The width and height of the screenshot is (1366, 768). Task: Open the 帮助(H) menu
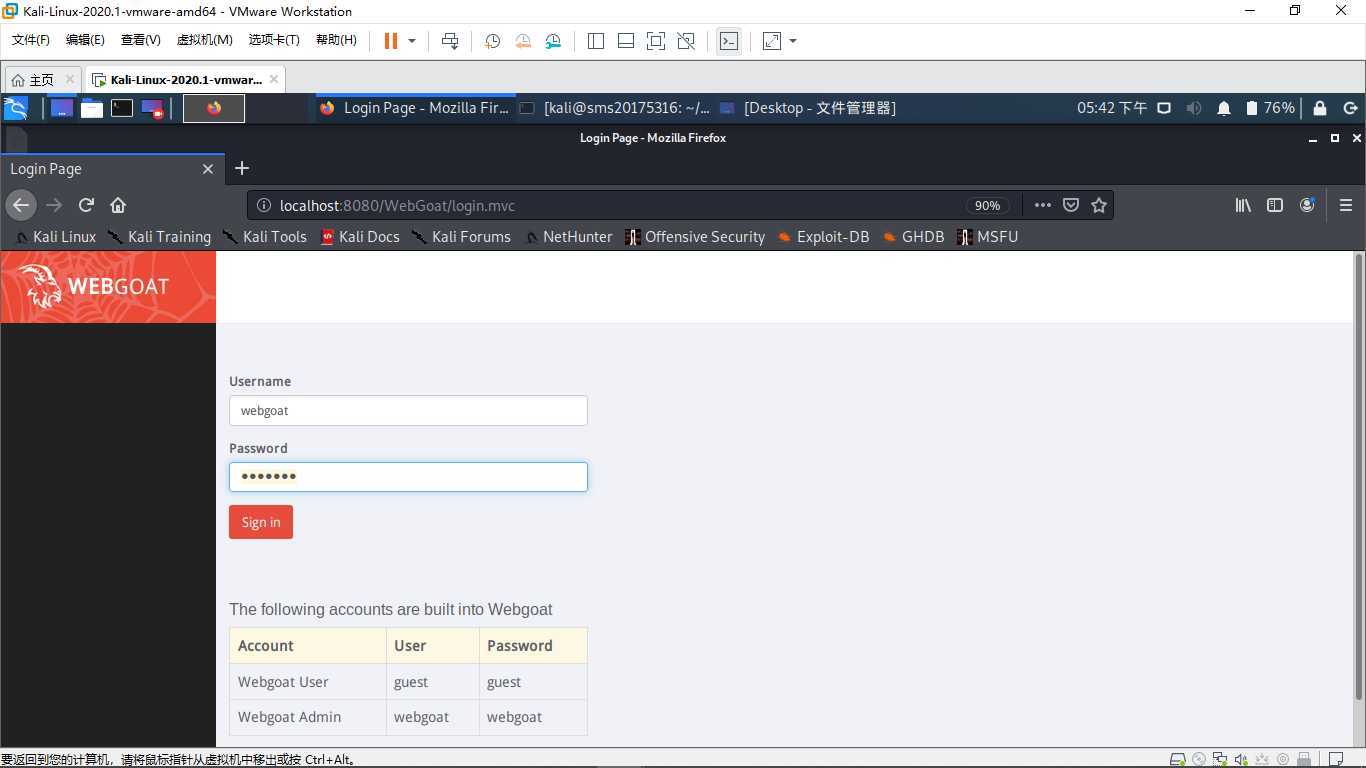(x=336, y=40)
